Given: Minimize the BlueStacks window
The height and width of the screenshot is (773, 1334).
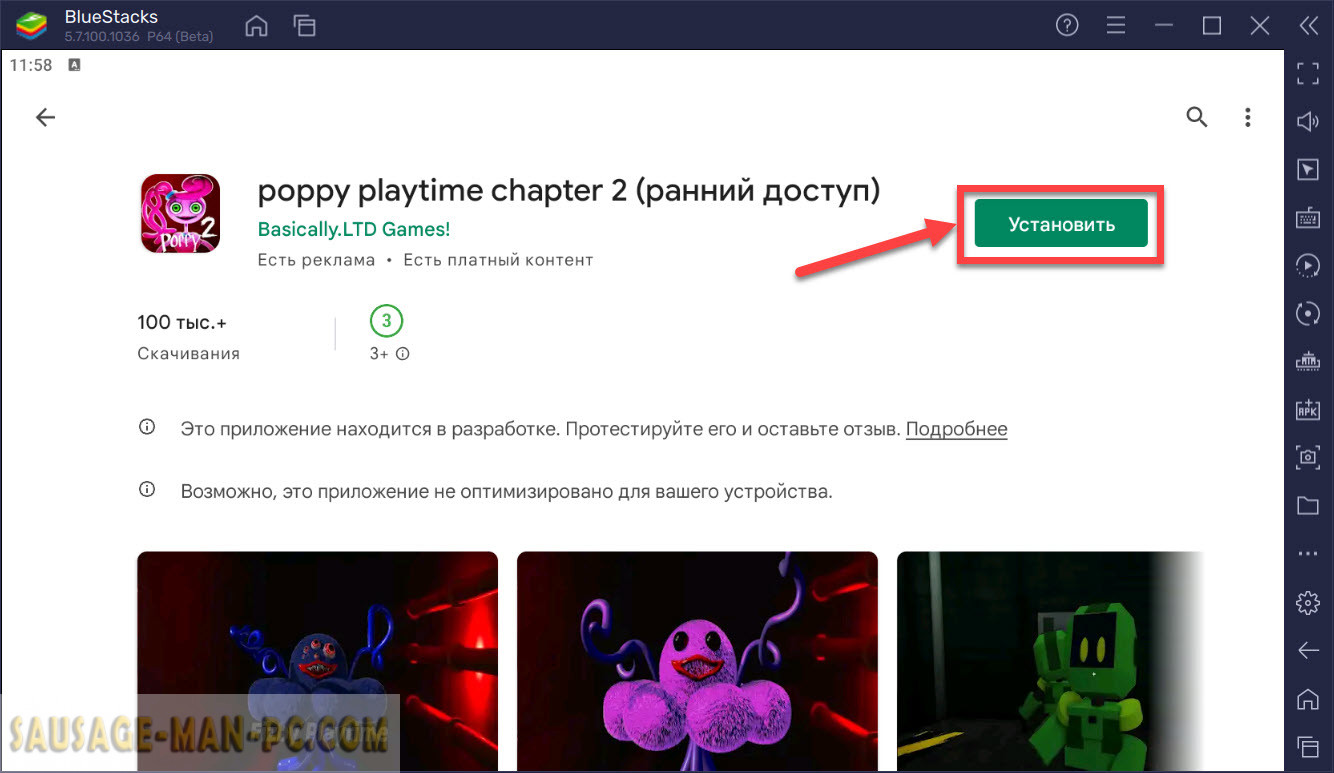Looking at the screenshot, I should click(1164, 26).
